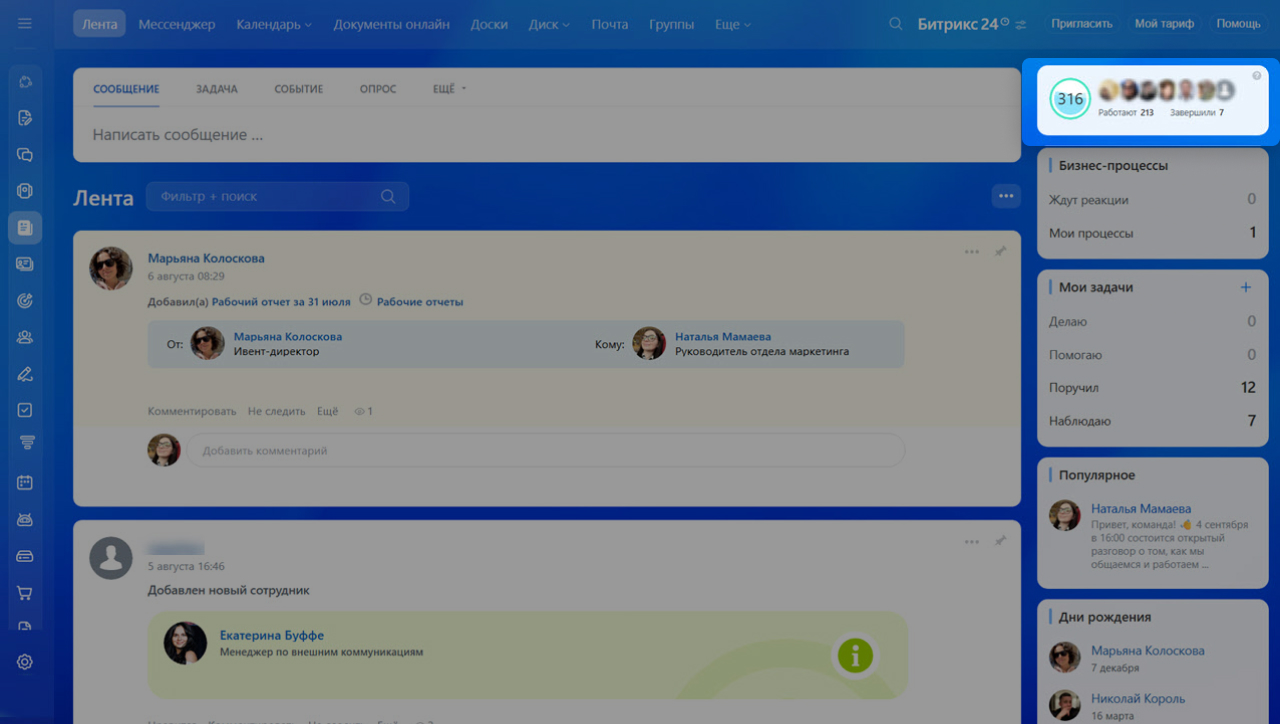Open the Мессенджер tab

[x=177, y=24]
